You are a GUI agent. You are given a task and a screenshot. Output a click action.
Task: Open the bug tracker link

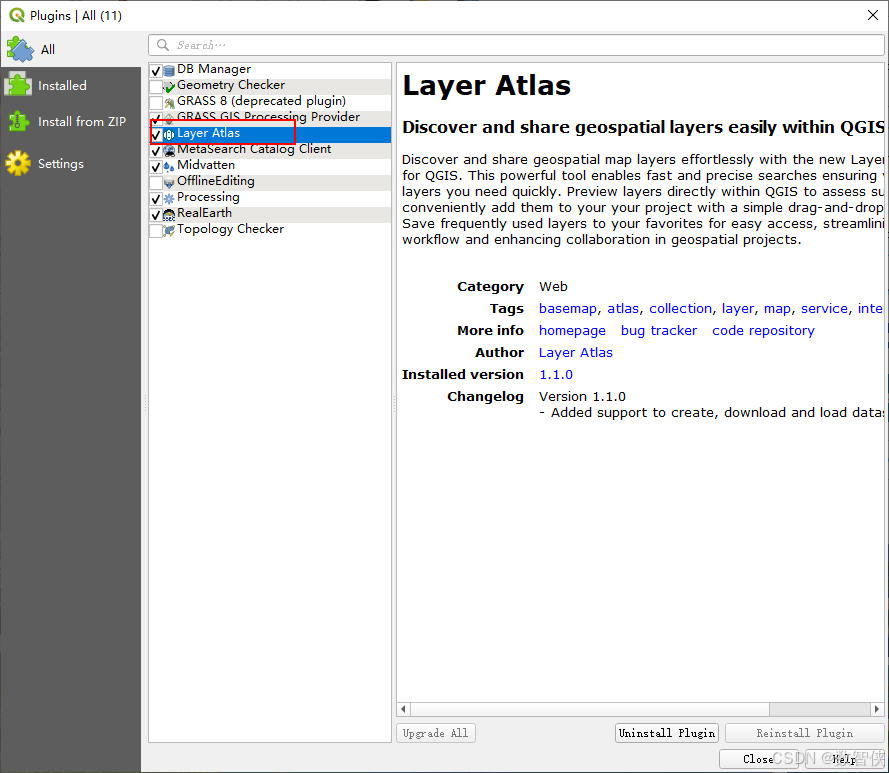tap(659, 331)
